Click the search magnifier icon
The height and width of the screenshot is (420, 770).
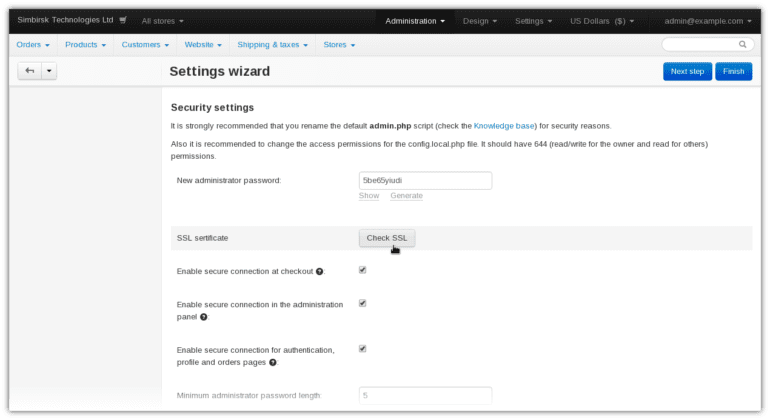[742, 44]
